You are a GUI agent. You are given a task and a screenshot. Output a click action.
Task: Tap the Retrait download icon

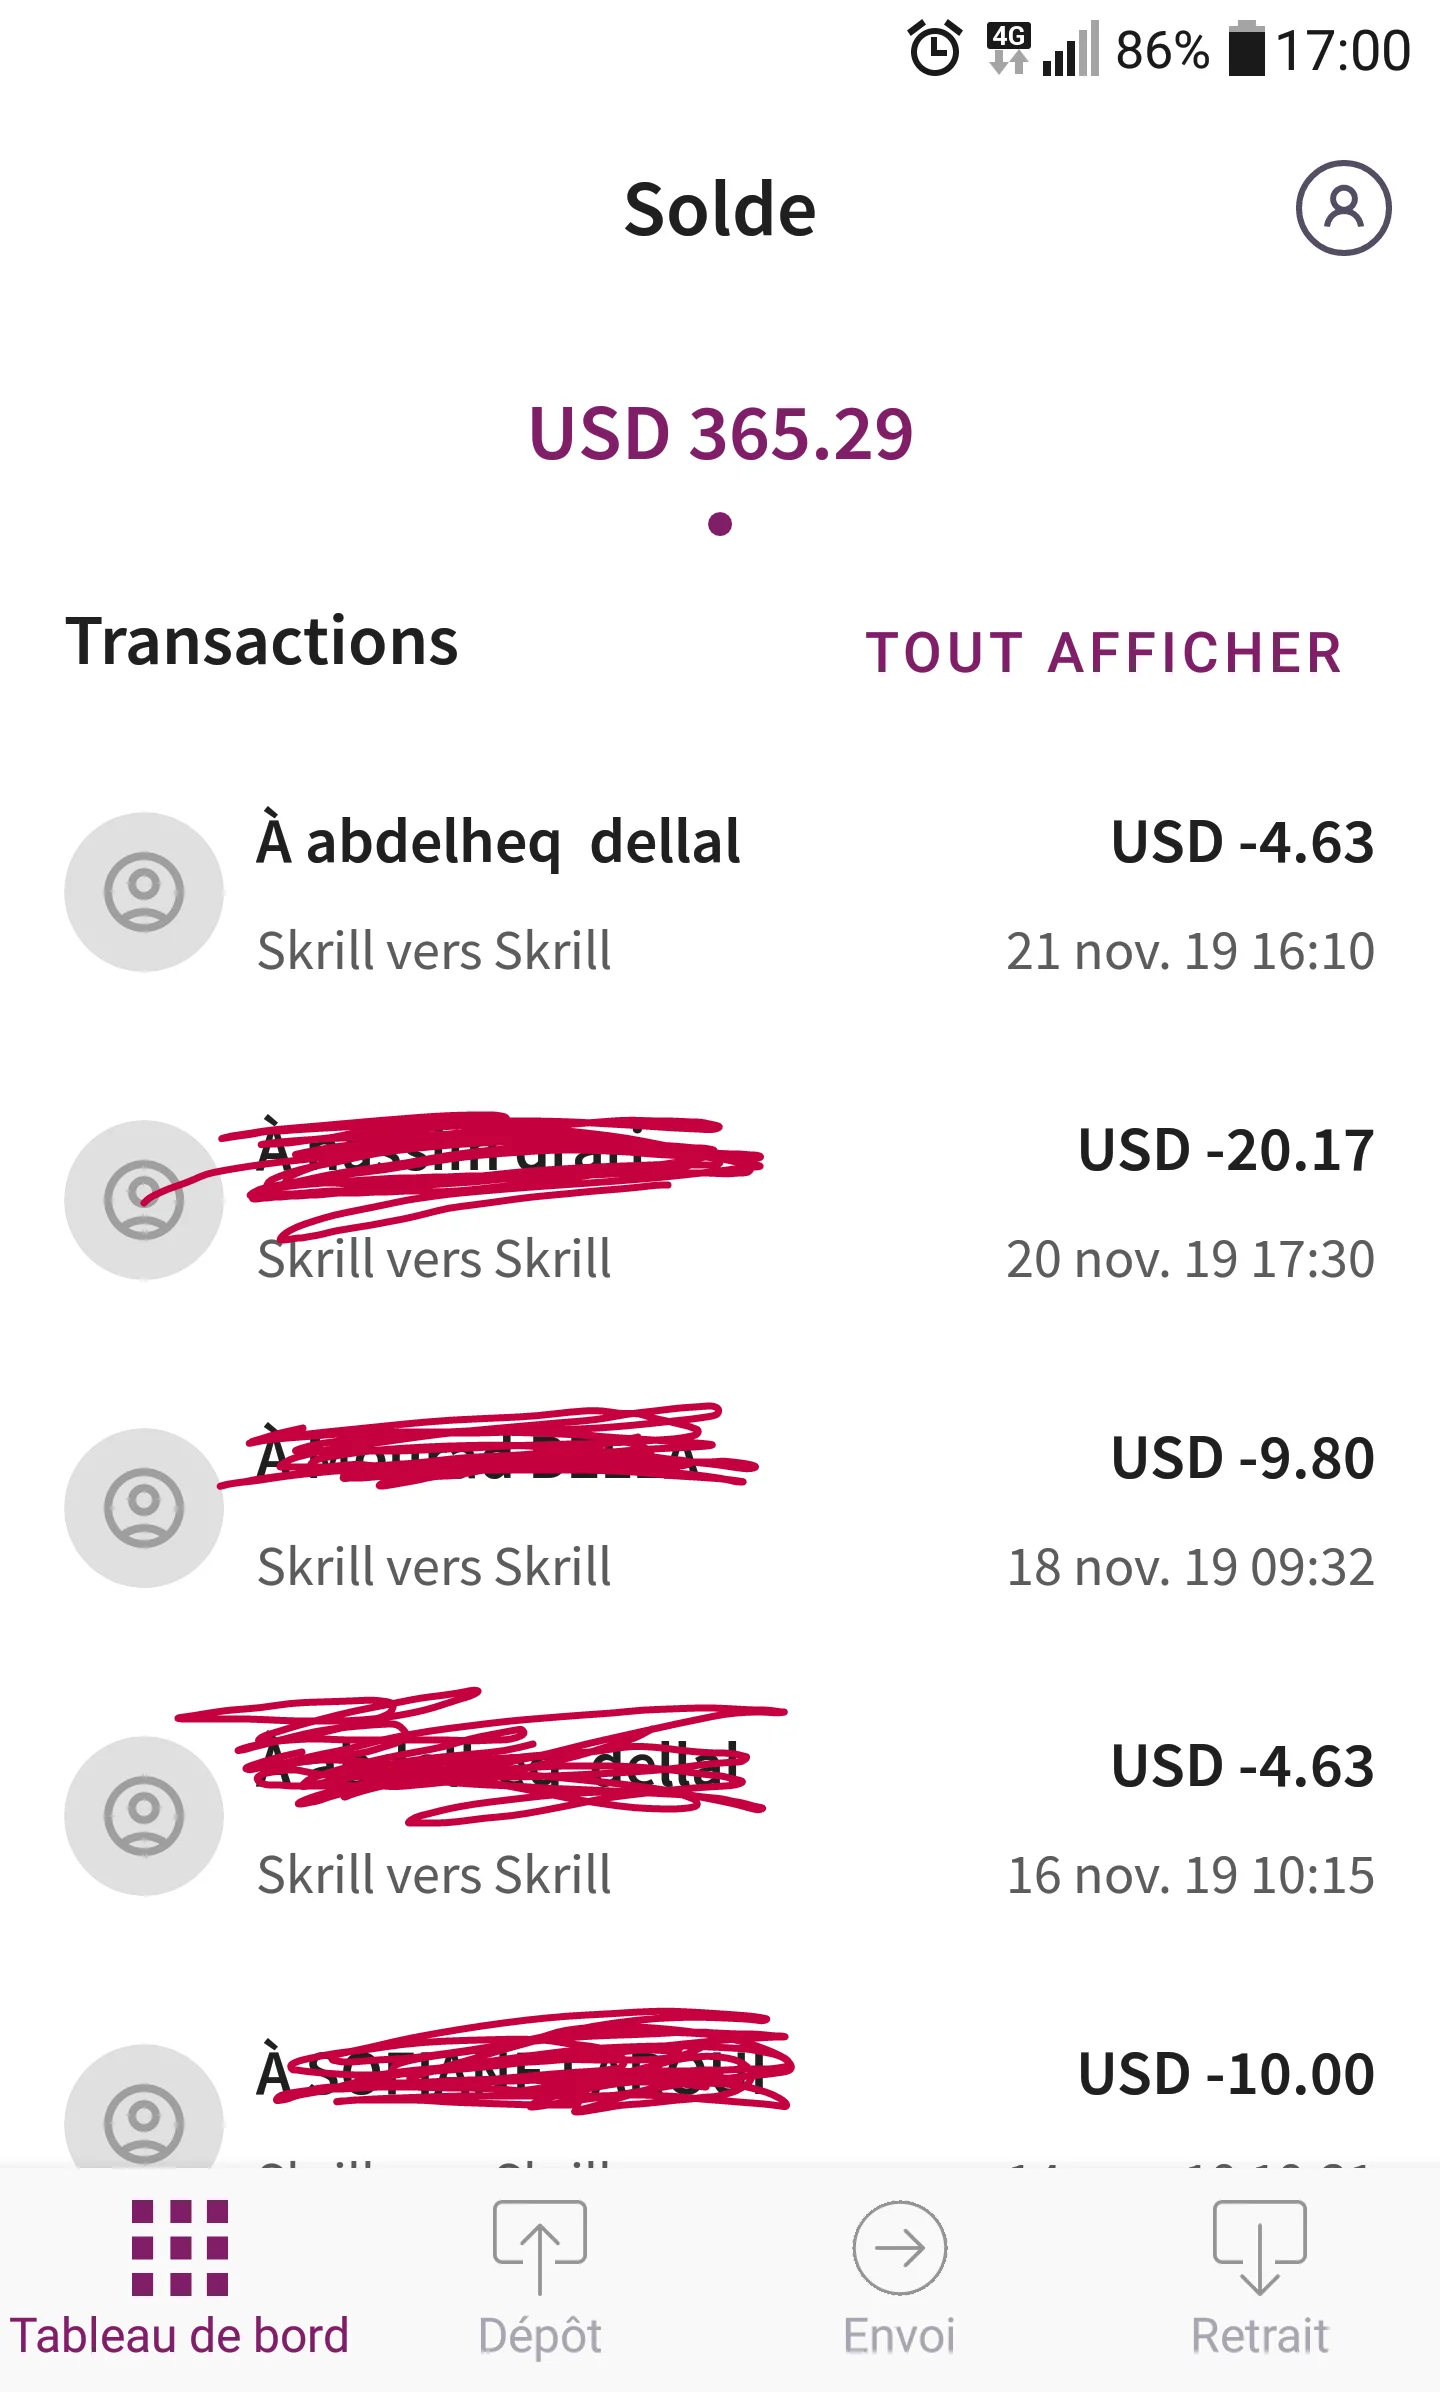1259,2246
